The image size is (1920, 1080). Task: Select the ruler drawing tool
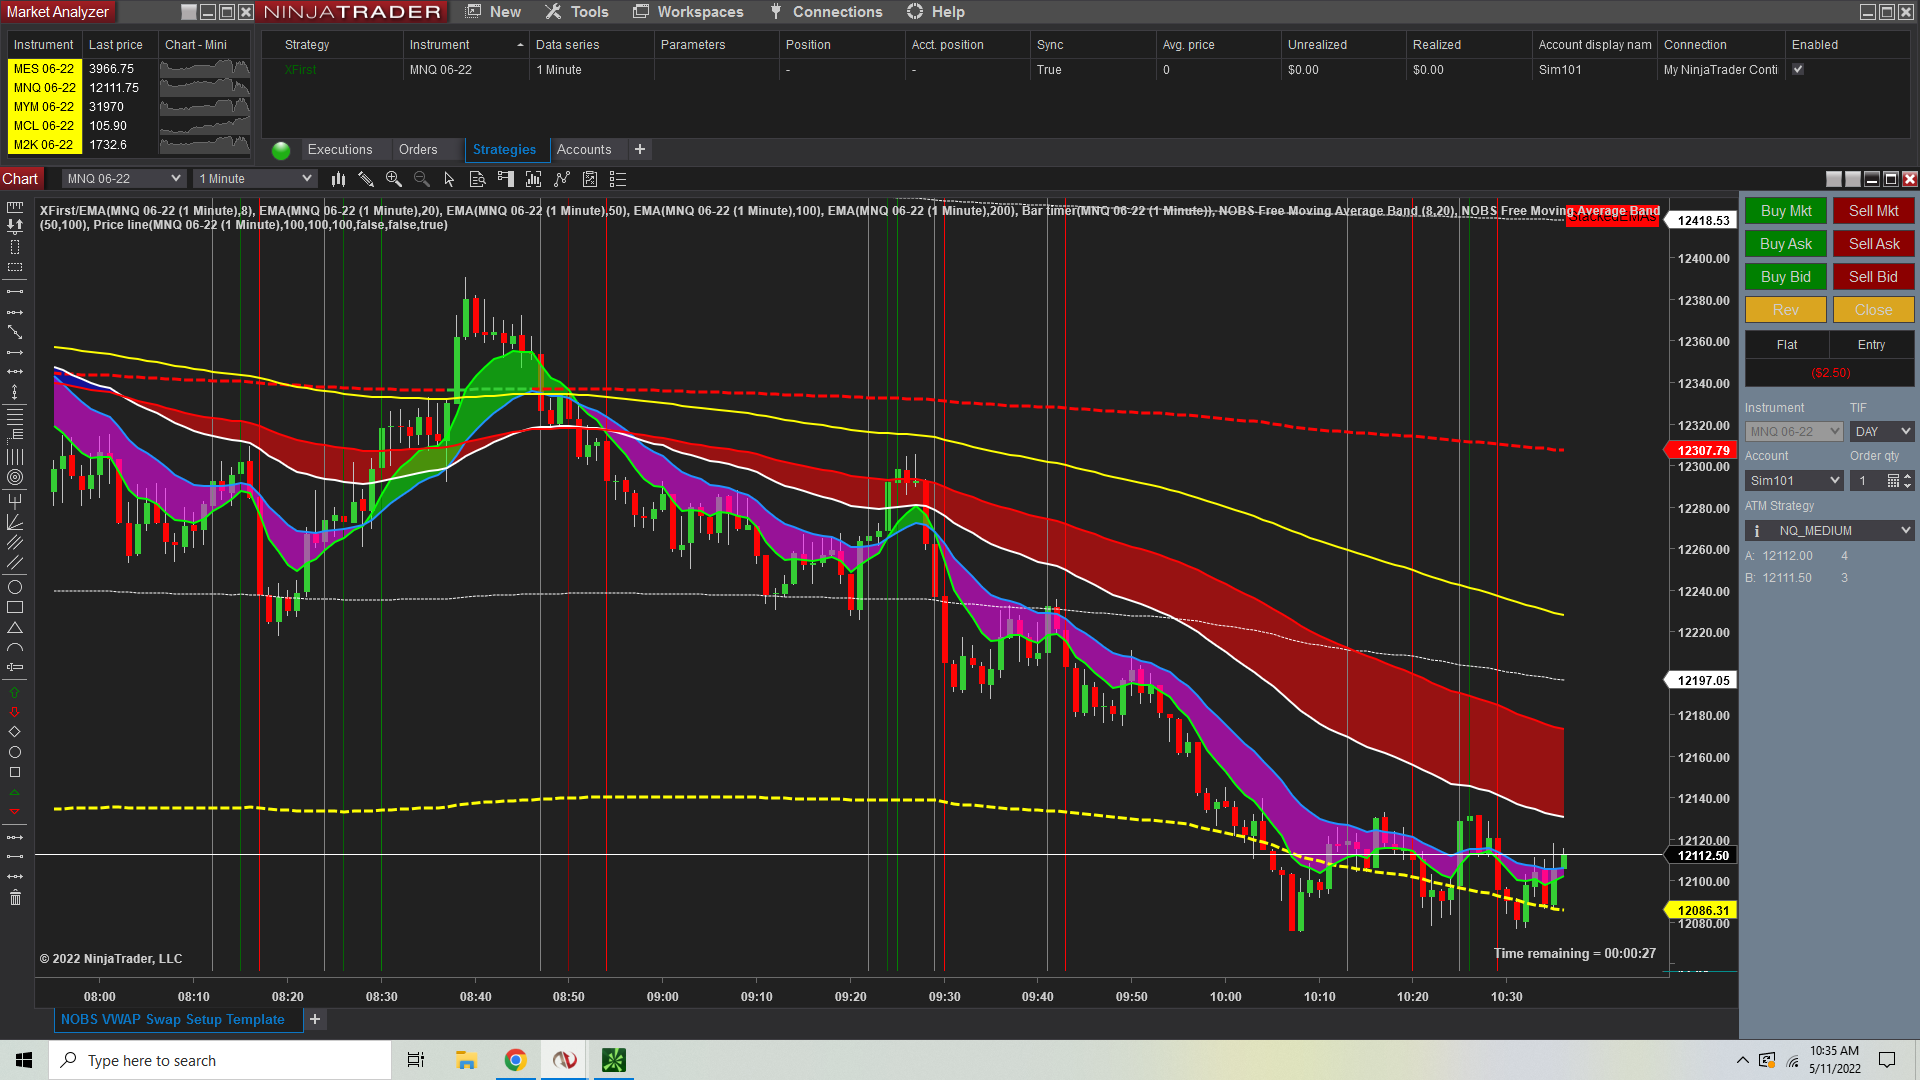tap(15, 207)
